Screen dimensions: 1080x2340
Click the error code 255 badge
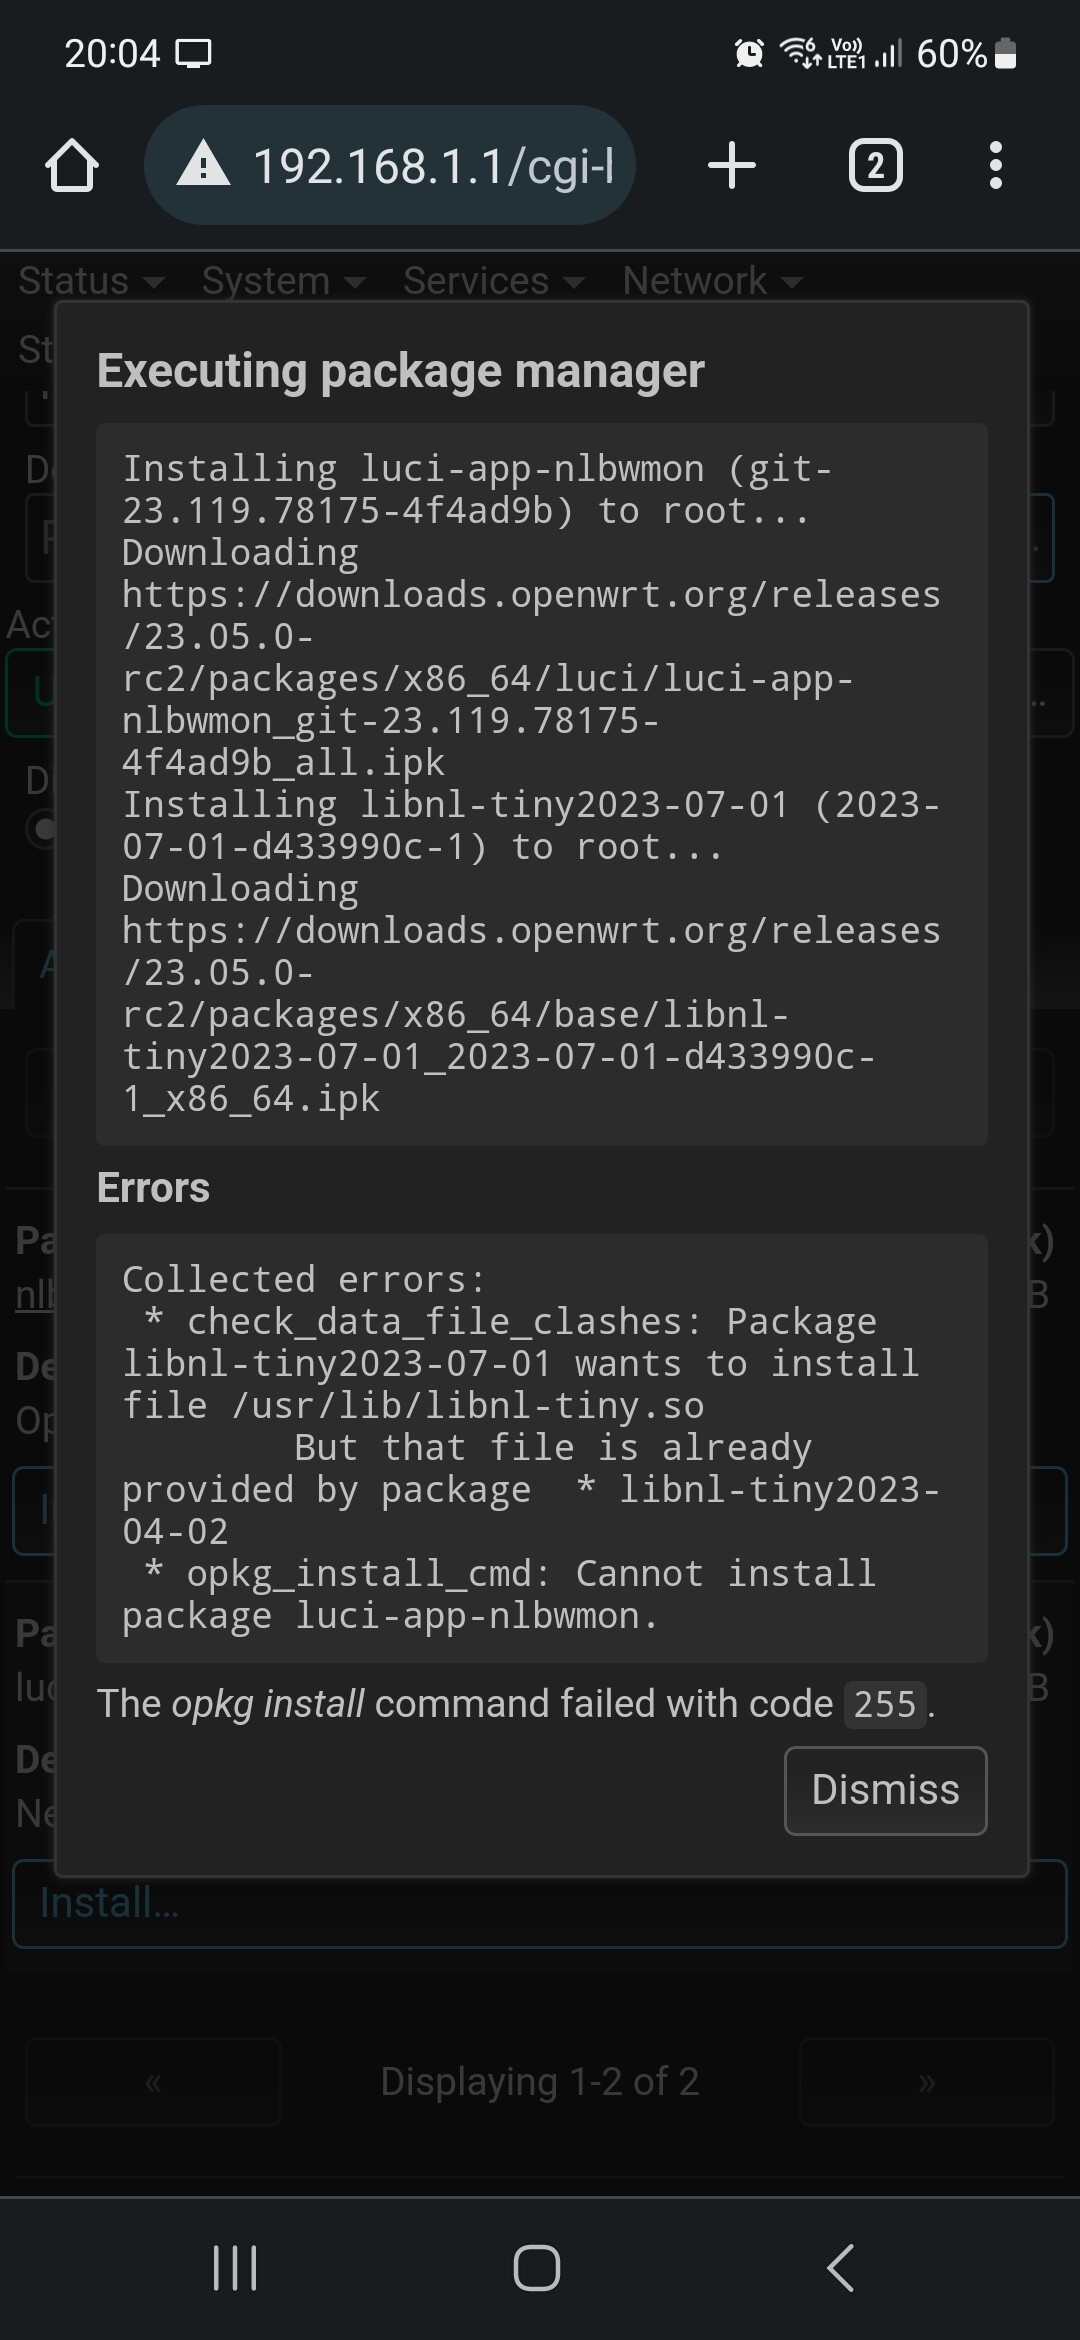tap(885, 1704)
